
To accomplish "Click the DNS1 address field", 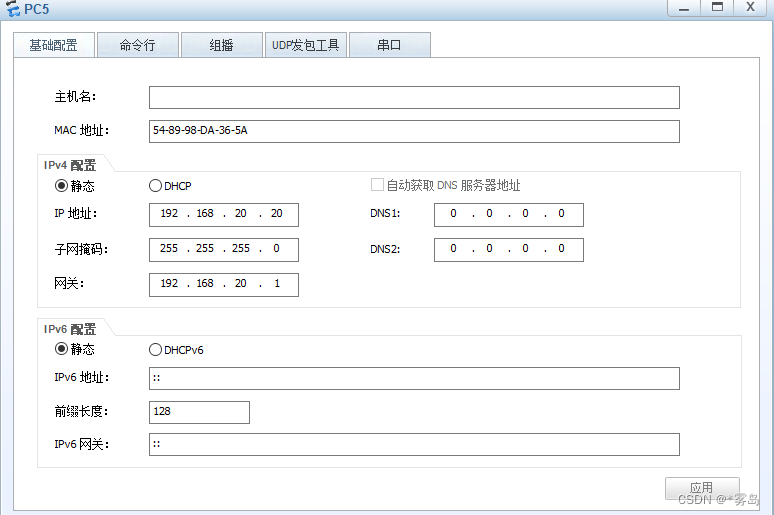I will 508,215.
